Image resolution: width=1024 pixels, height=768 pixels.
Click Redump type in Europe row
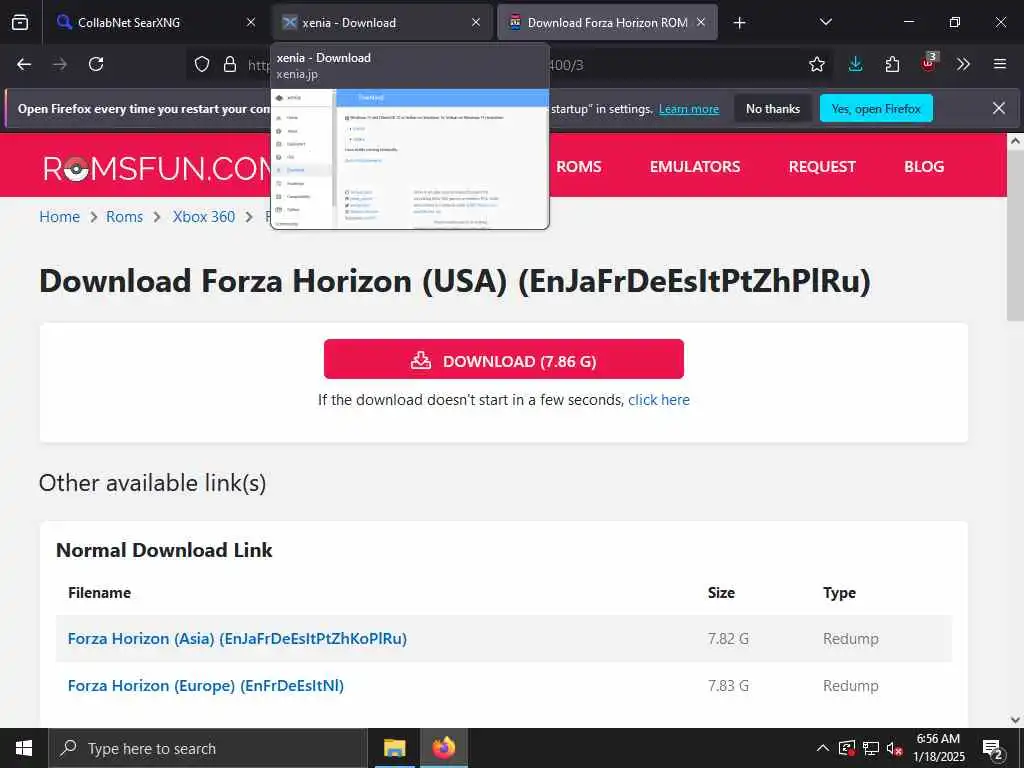[850, 685]
